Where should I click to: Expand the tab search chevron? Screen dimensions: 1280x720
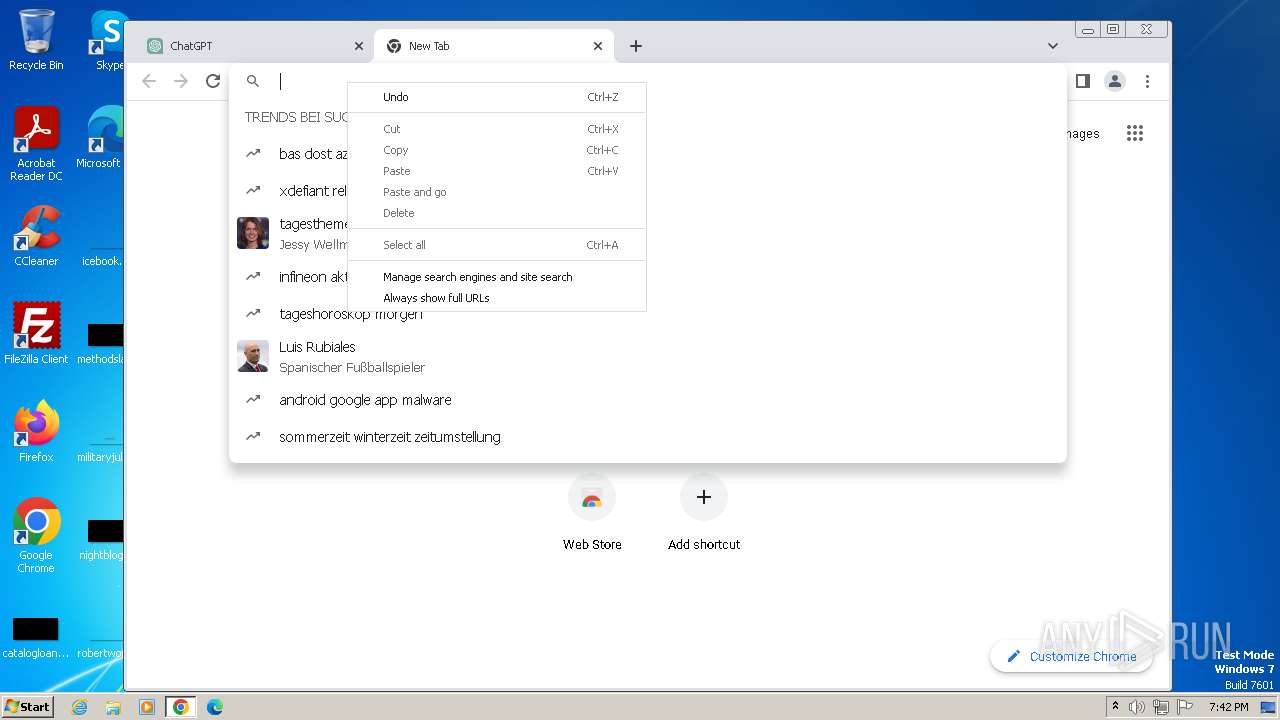coord(1053,46)
